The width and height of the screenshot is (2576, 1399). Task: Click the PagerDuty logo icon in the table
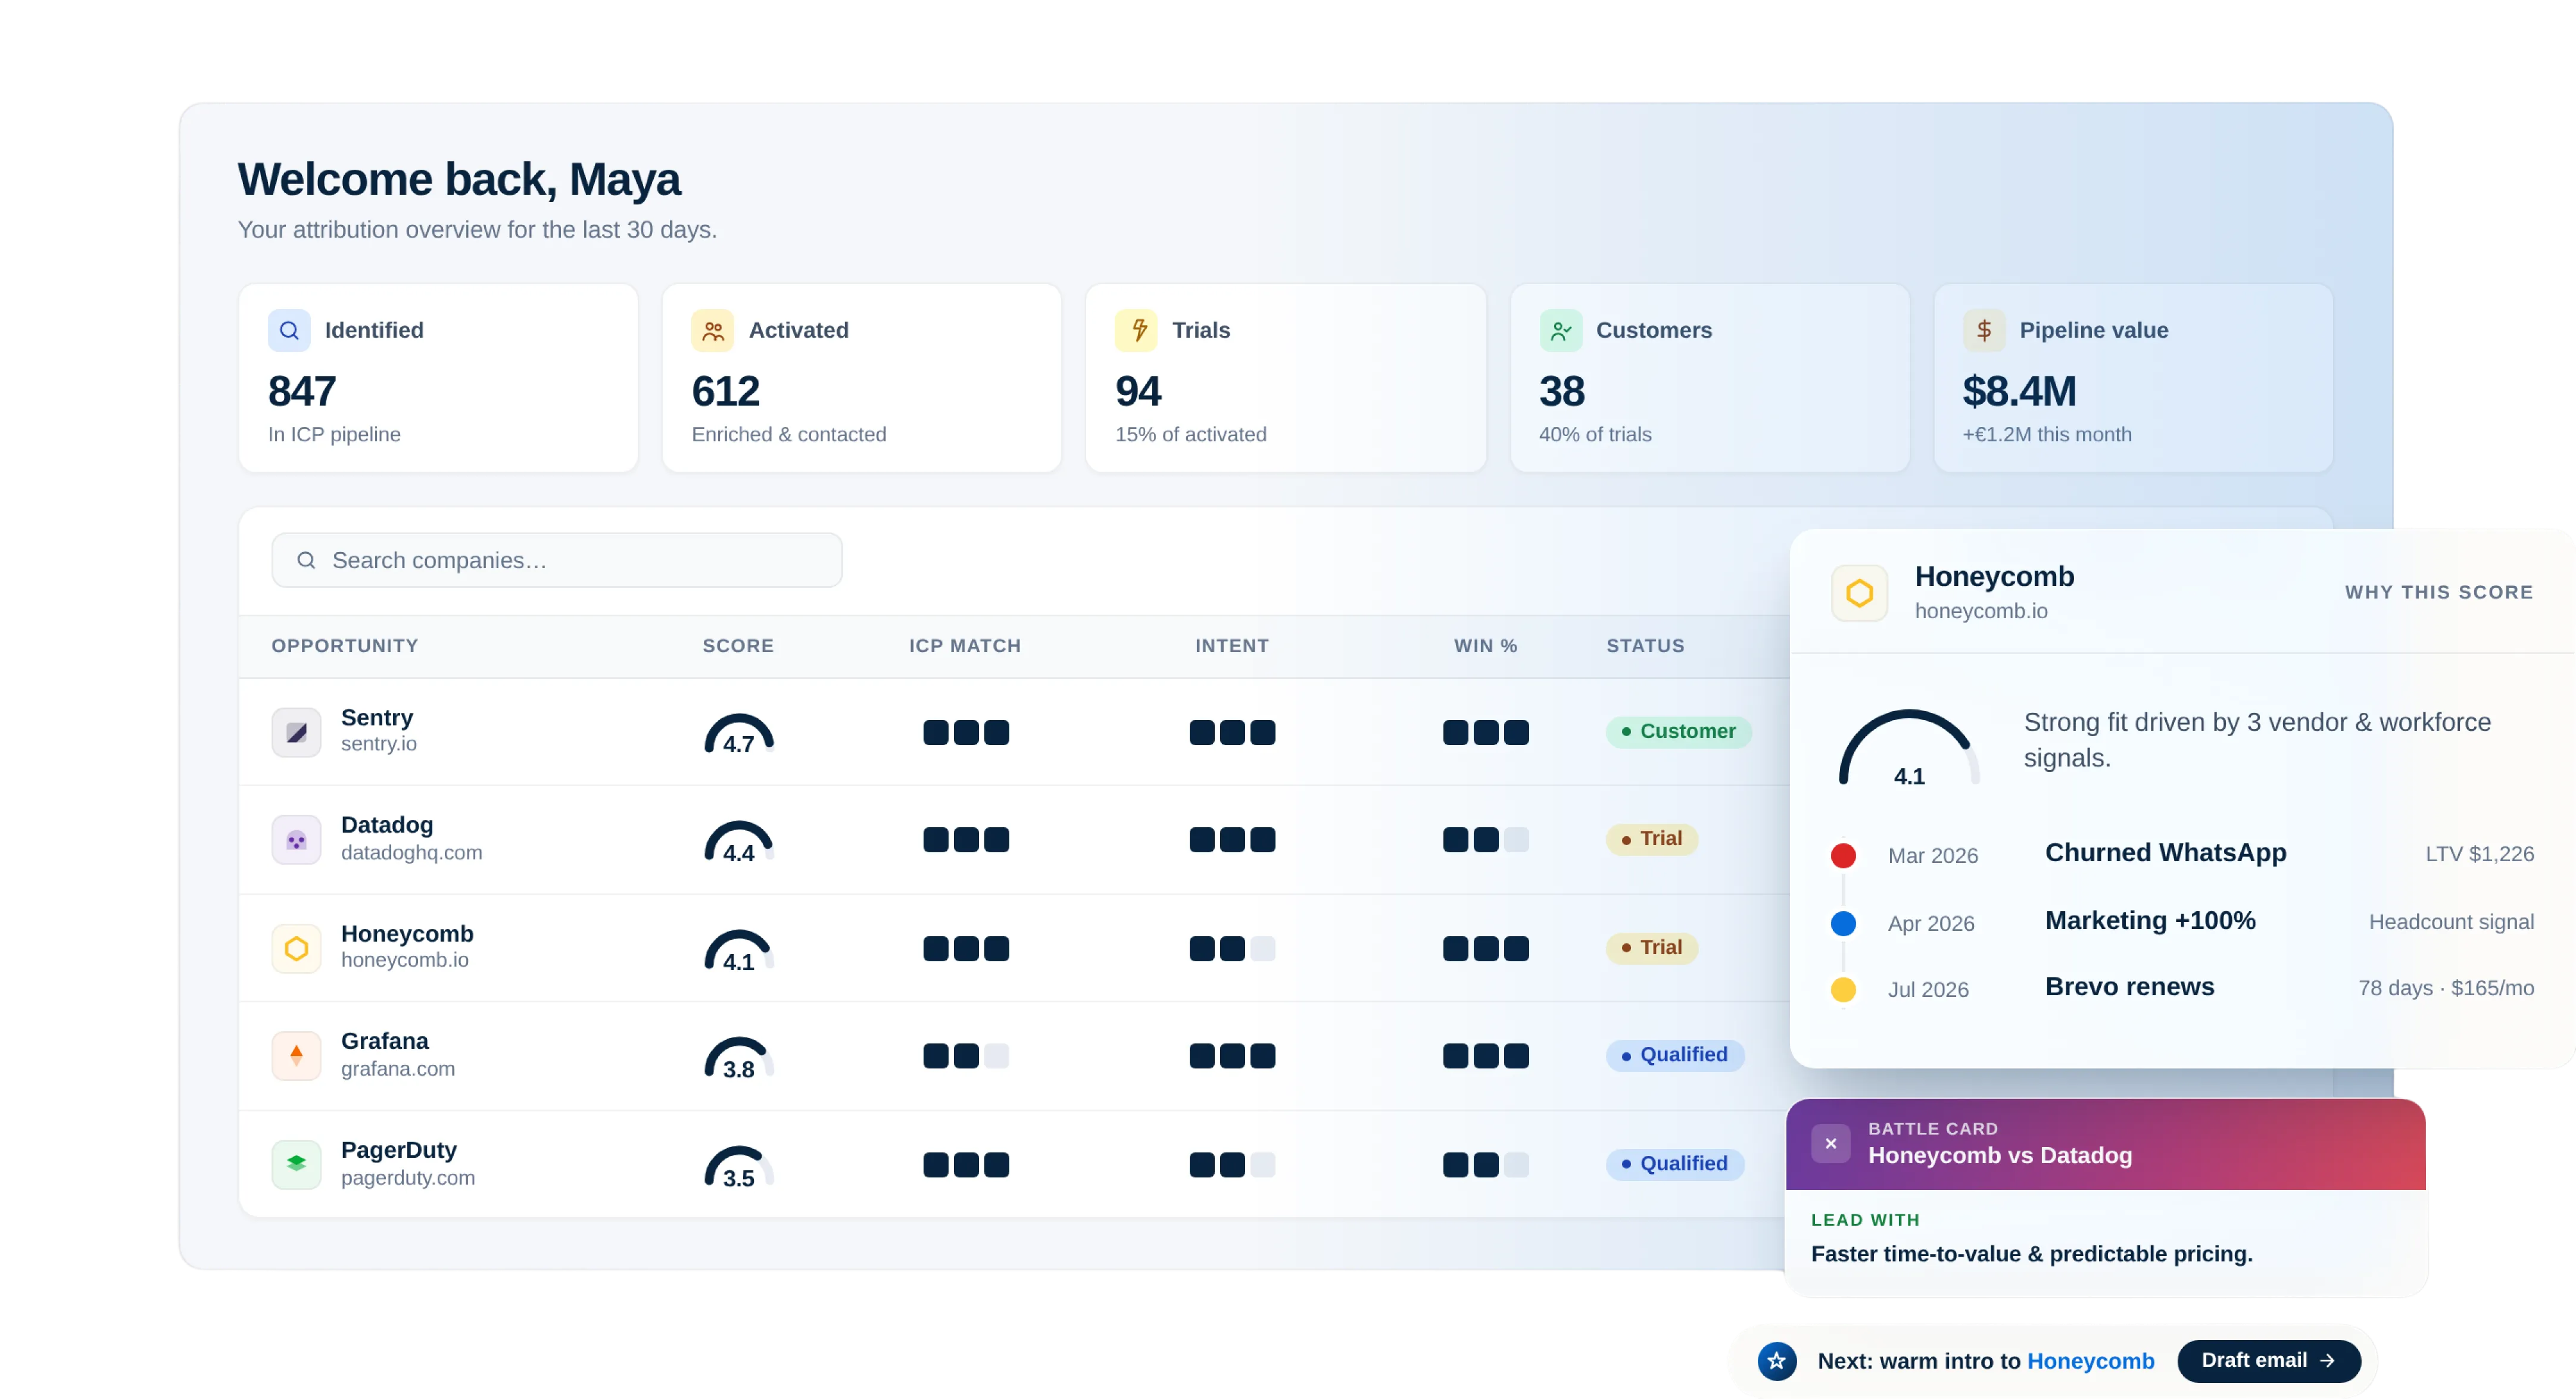(296, 1164)
